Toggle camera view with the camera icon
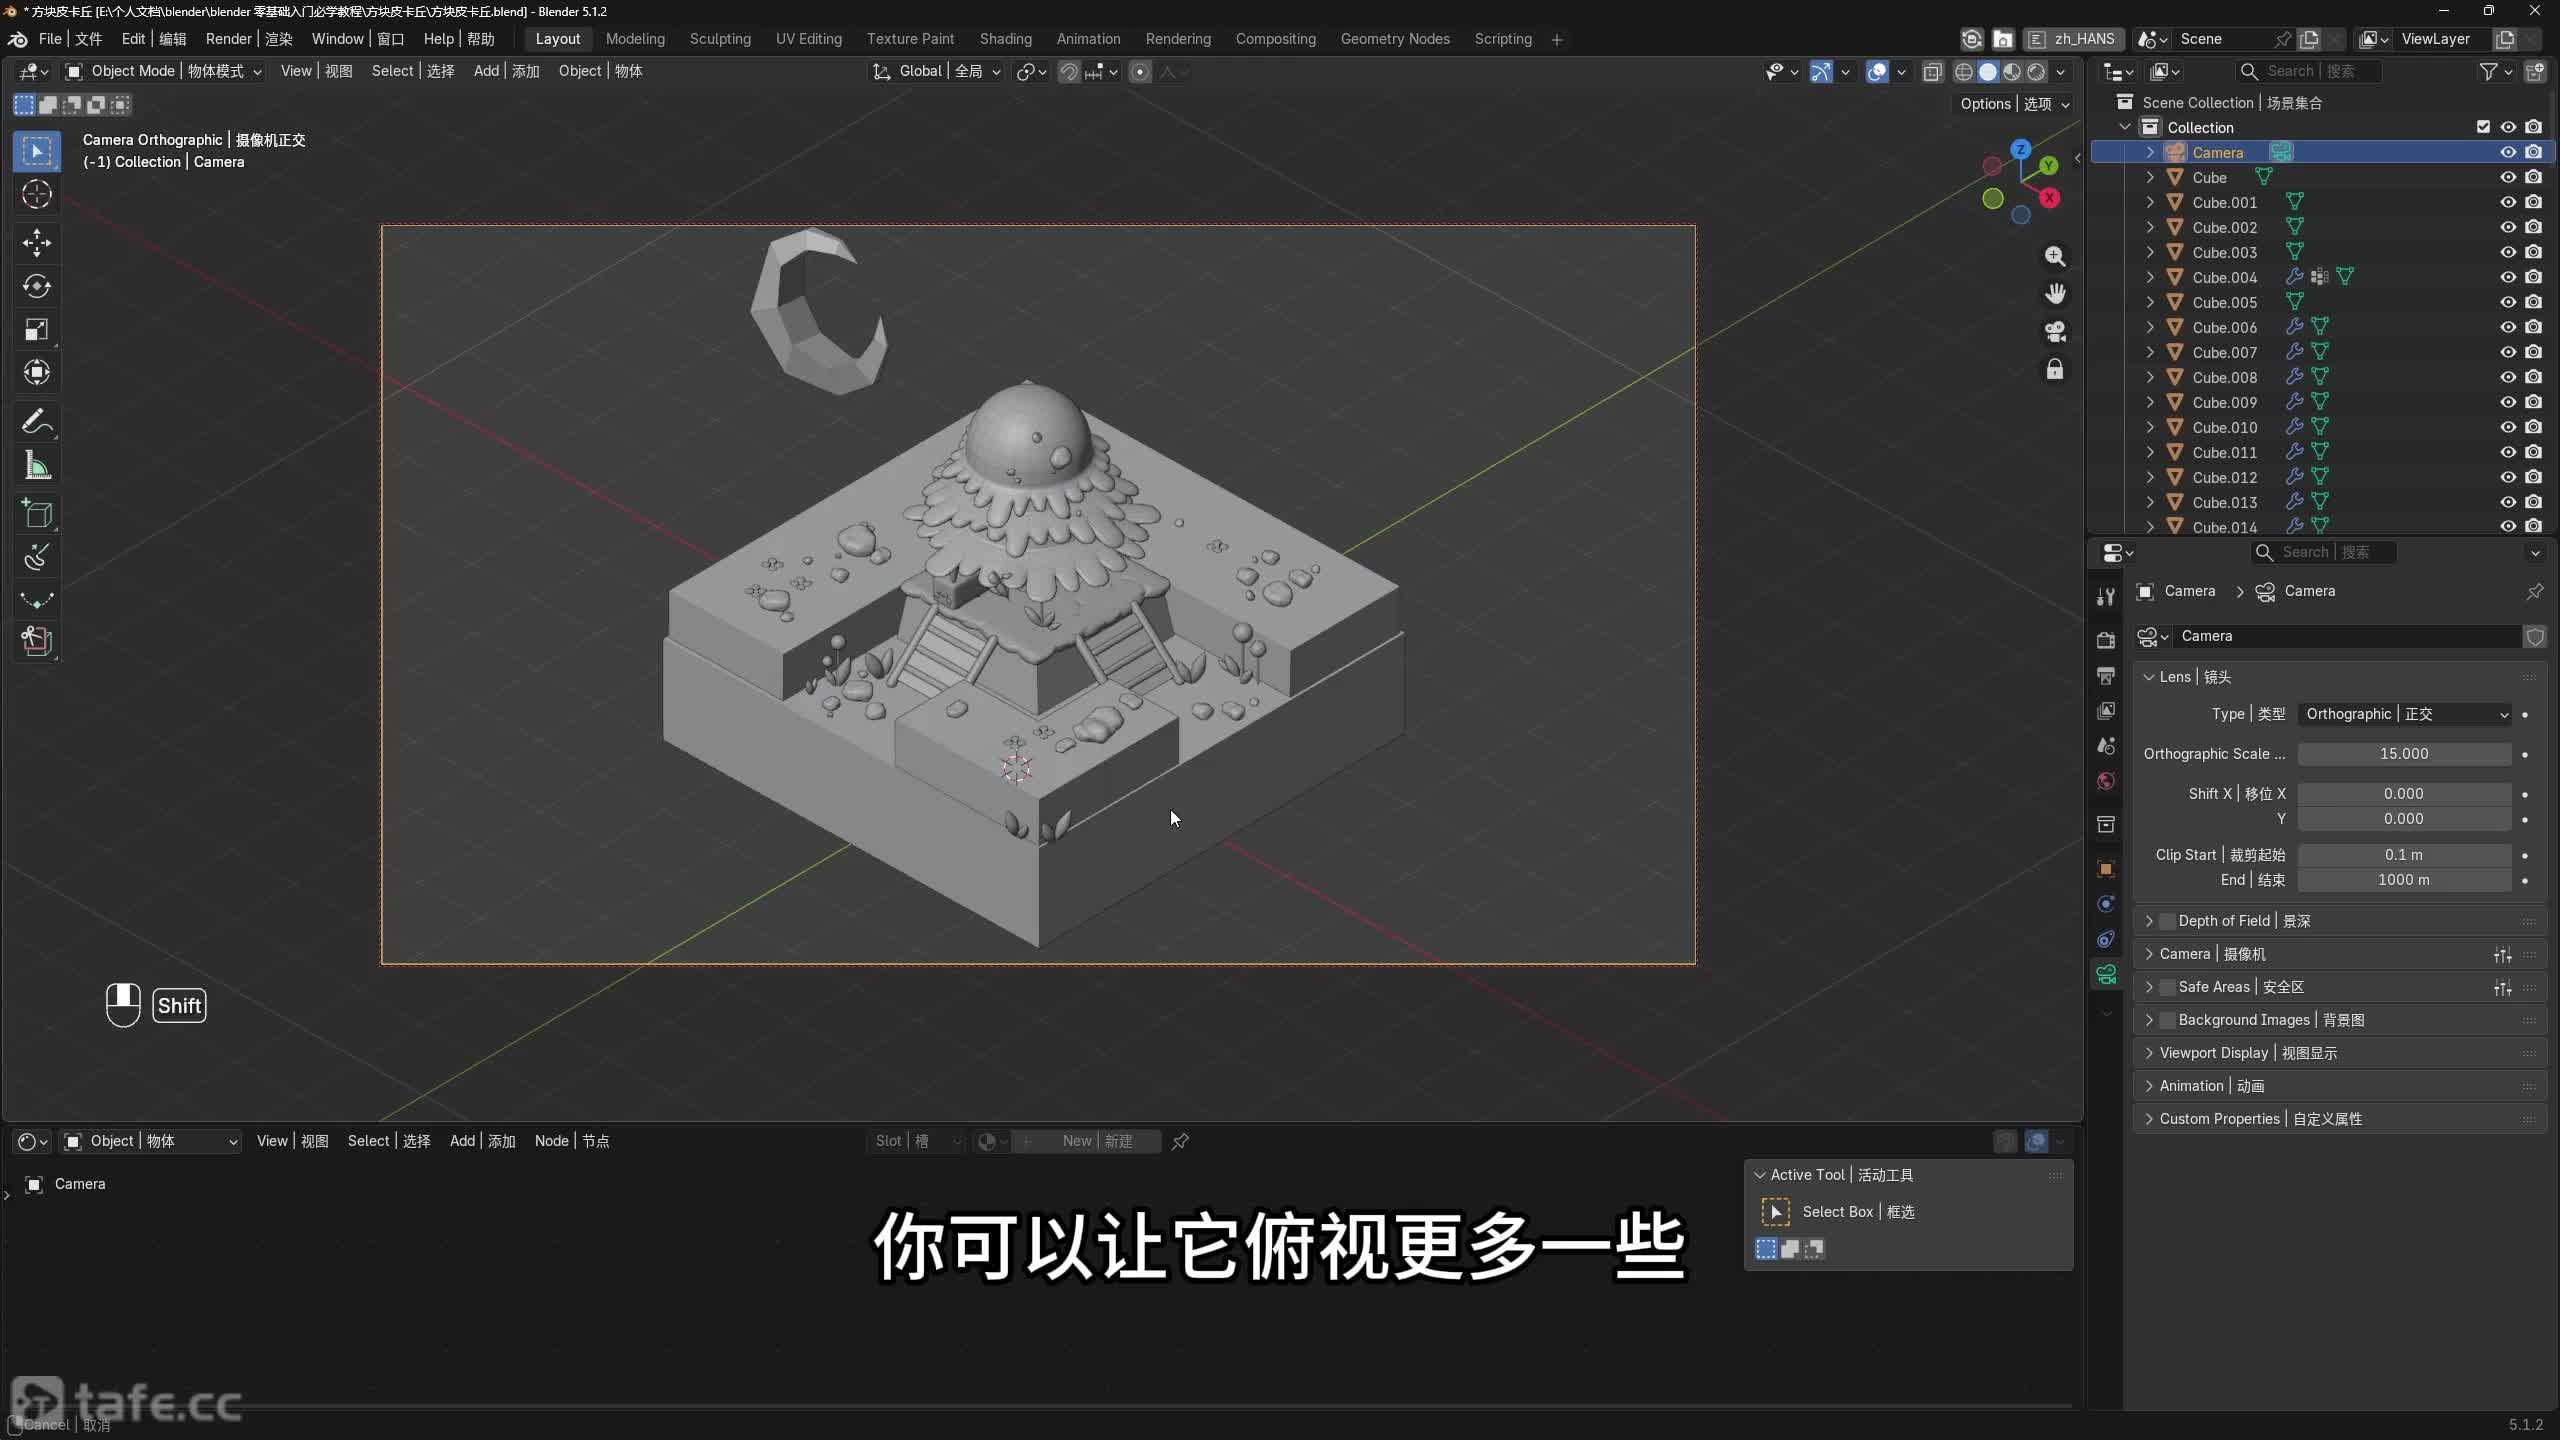 click(2055, 332)
